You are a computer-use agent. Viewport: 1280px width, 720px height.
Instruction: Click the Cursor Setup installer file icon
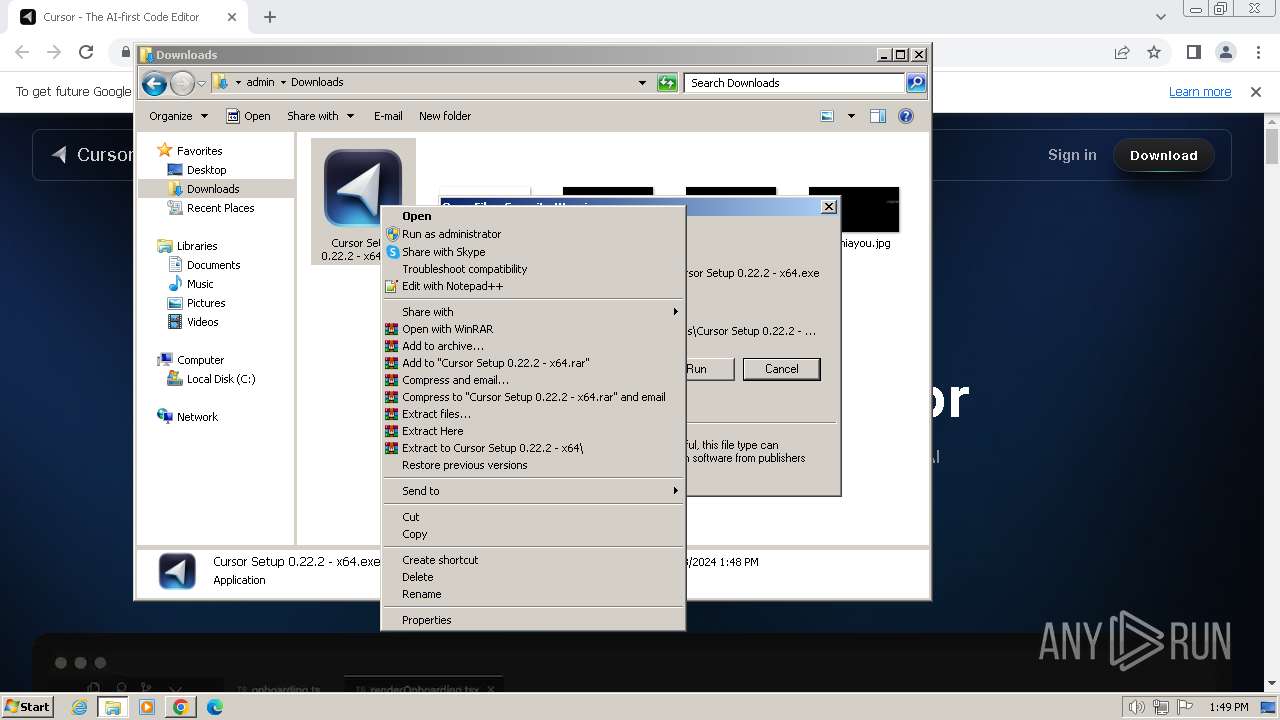click(363, 189)
